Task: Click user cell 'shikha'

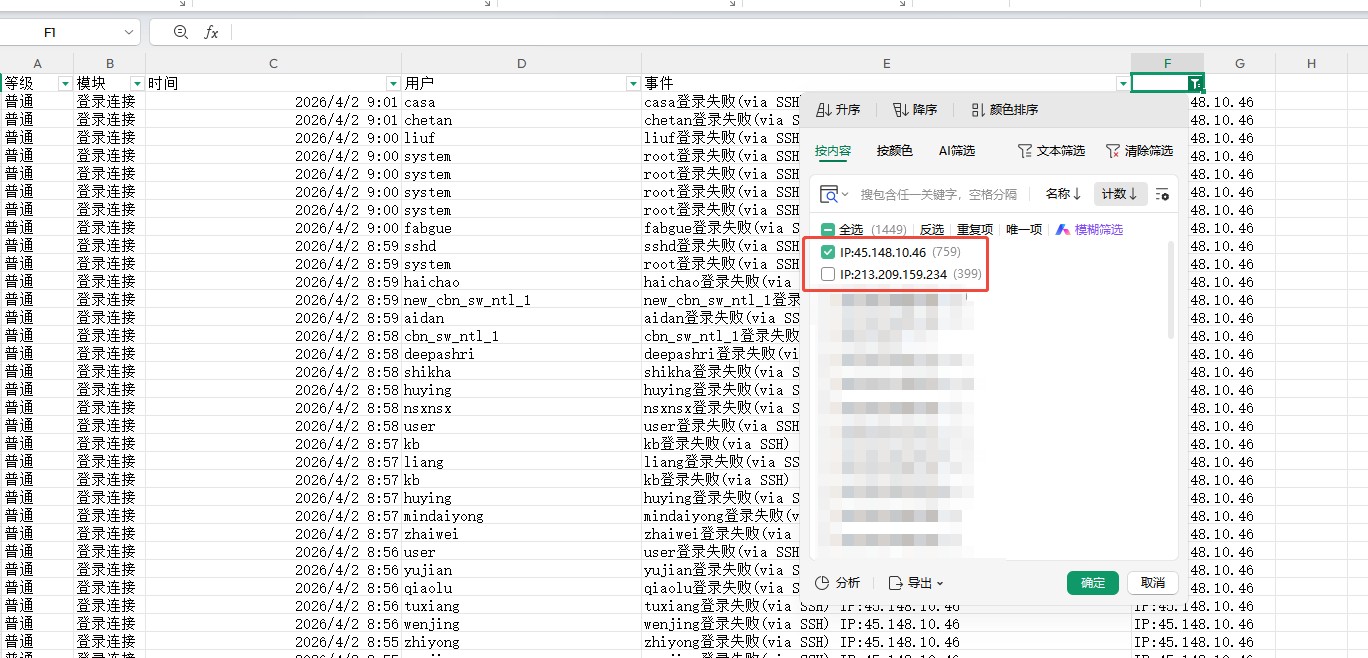Action: coord(521,372)
